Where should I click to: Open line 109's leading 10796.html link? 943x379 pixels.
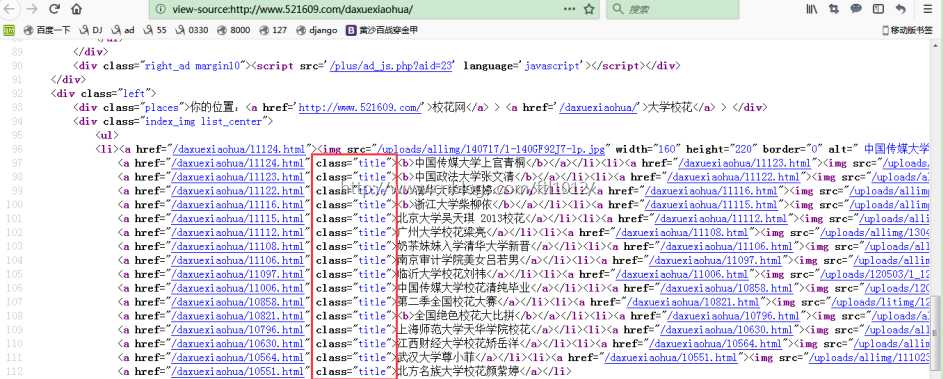click(238, 330)
